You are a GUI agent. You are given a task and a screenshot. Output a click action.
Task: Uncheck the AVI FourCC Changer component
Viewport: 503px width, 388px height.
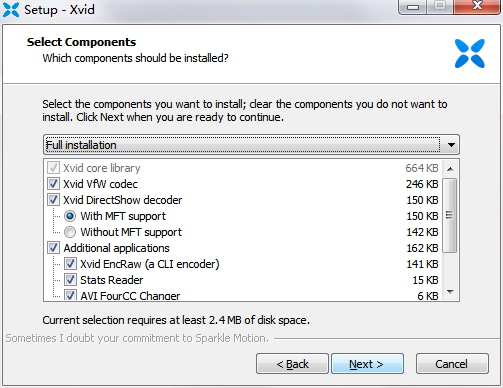pyautogui.click(x=70, y=295)
